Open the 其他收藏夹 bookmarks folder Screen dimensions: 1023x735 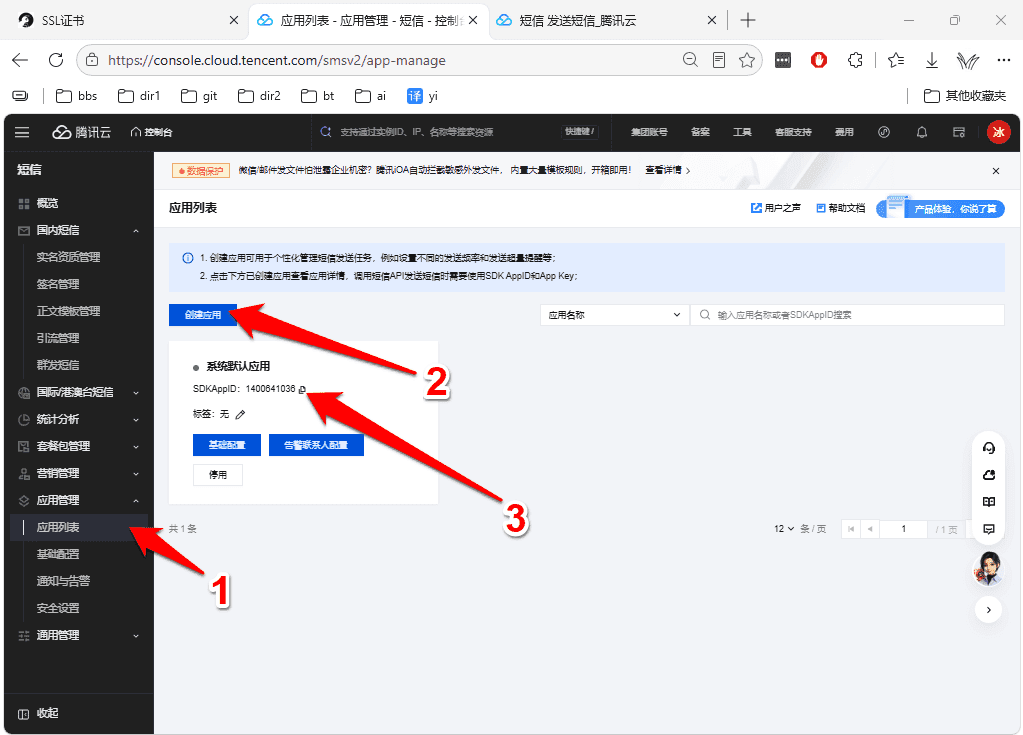point(965,97)
